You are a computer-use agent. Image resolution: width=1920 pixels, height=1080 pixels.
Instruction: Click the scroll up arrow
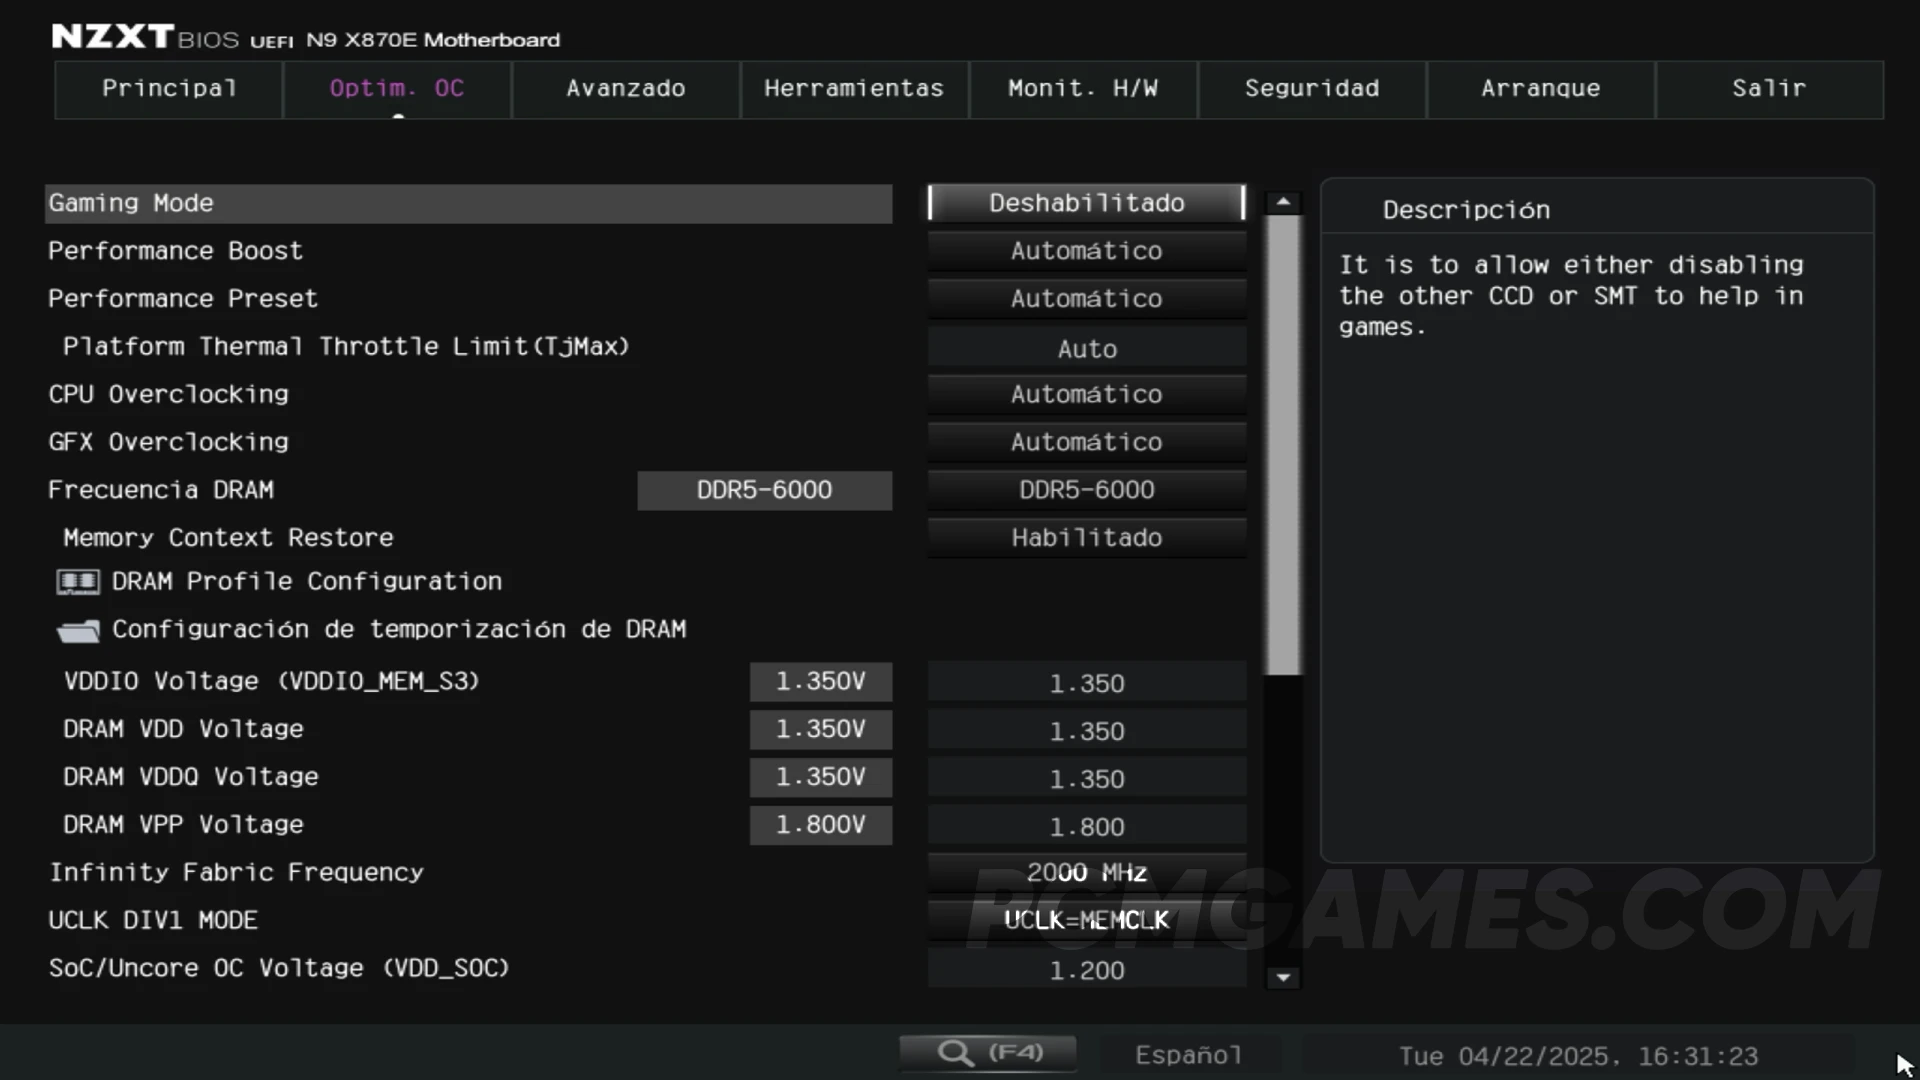tap(1283, 203)
